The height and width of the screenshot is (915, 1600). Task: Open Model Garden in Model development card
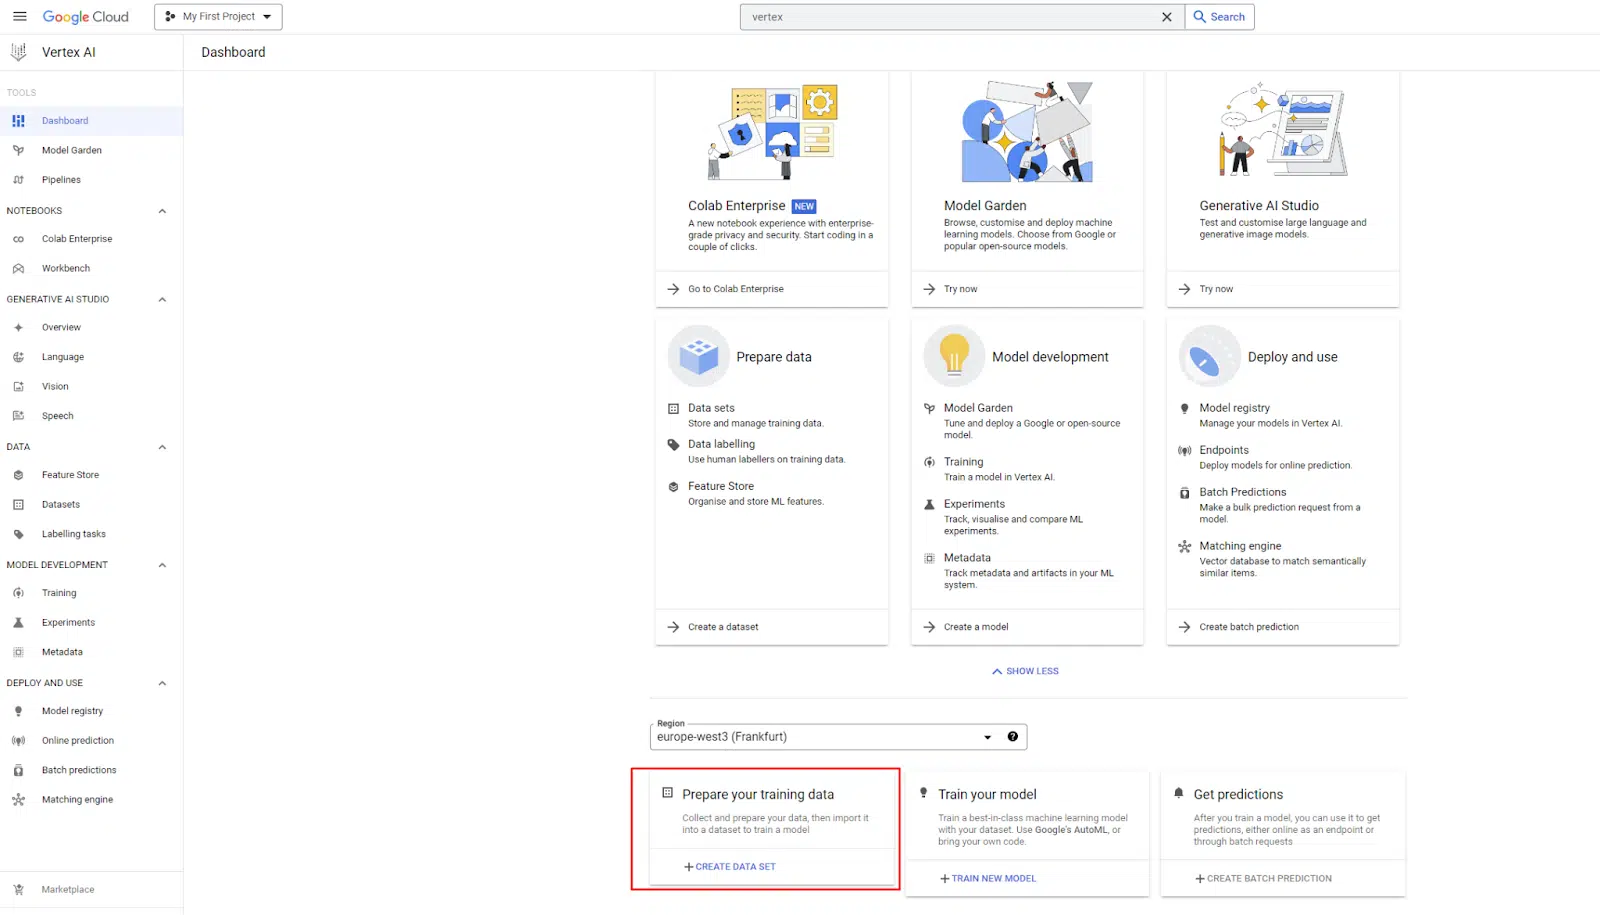point(978,408)
